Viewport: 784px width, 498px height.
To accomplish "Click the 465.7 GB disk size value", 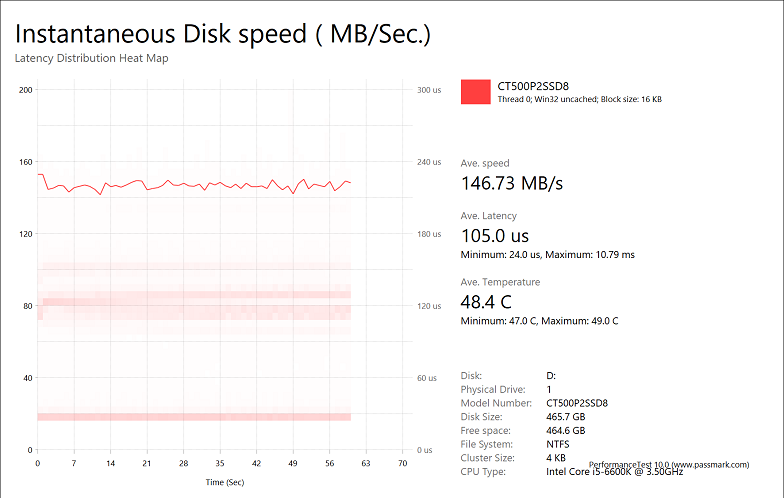I will (565, 416).
